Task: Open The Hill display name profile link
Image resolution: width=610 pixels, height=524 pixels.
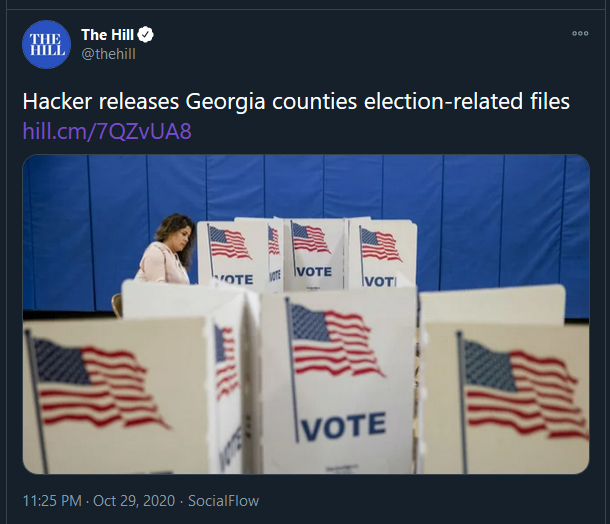Action: click(x=107, y=35)
